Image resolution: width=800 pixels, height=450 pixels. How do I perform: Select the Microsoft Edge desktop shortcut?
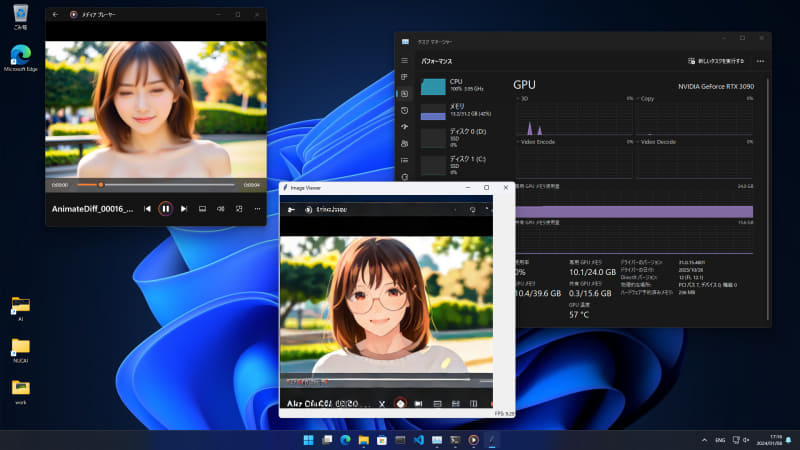[20, 57]
